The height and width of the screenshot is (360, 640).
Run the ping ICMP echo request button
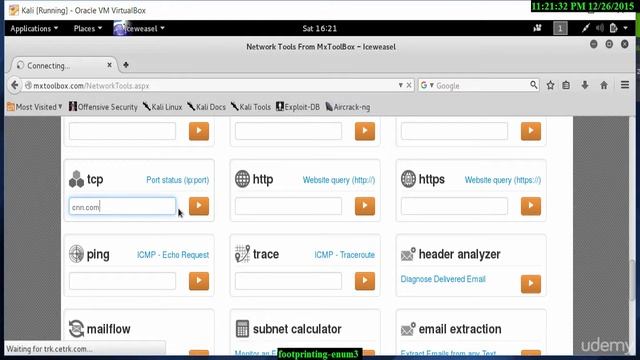click(x=199, y=281)
